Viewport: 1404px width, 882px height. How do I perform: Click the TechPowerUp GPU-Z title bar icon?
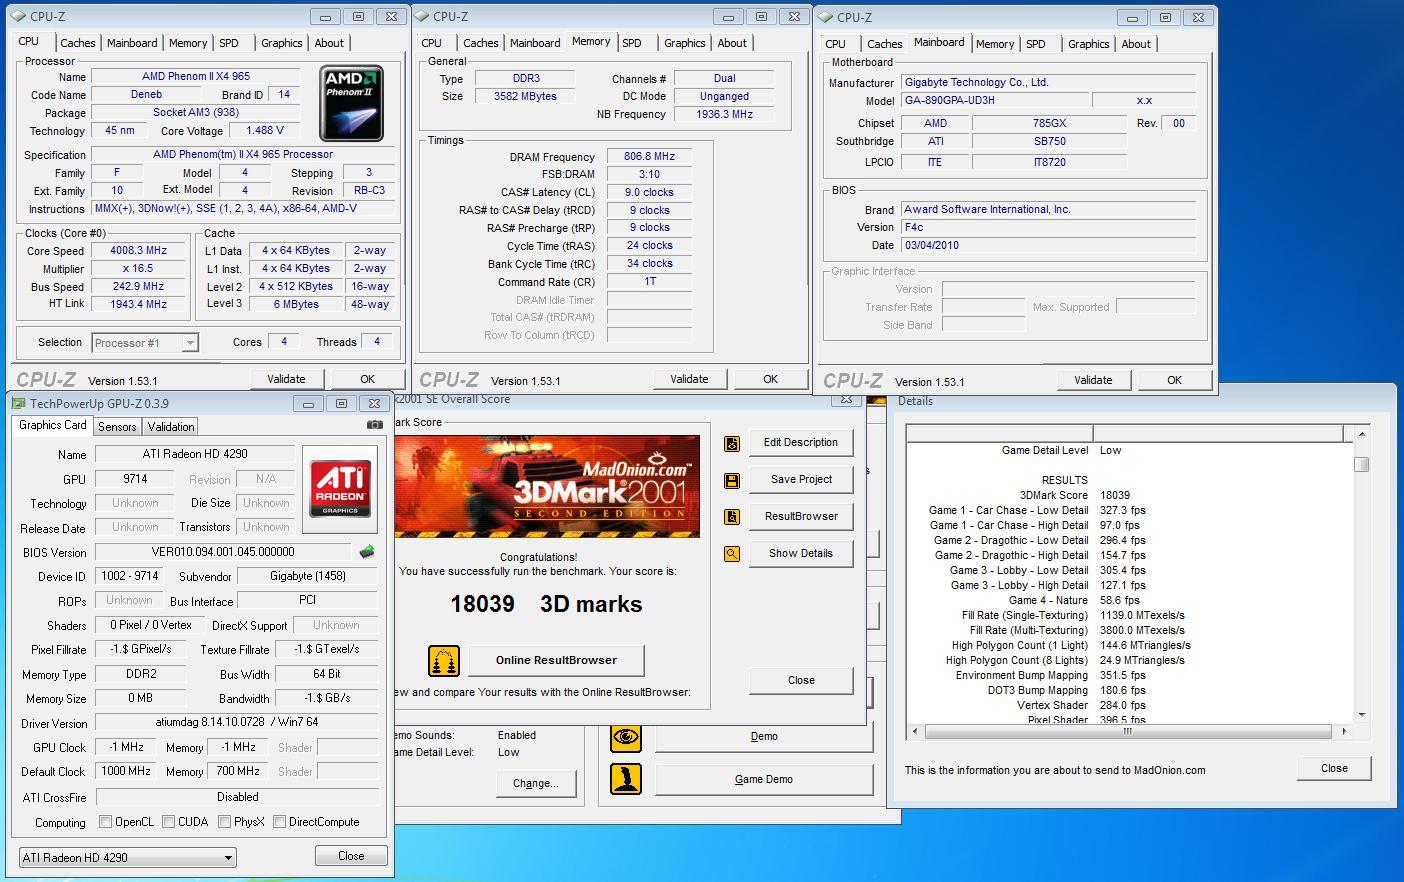click(x=19, y=404)
